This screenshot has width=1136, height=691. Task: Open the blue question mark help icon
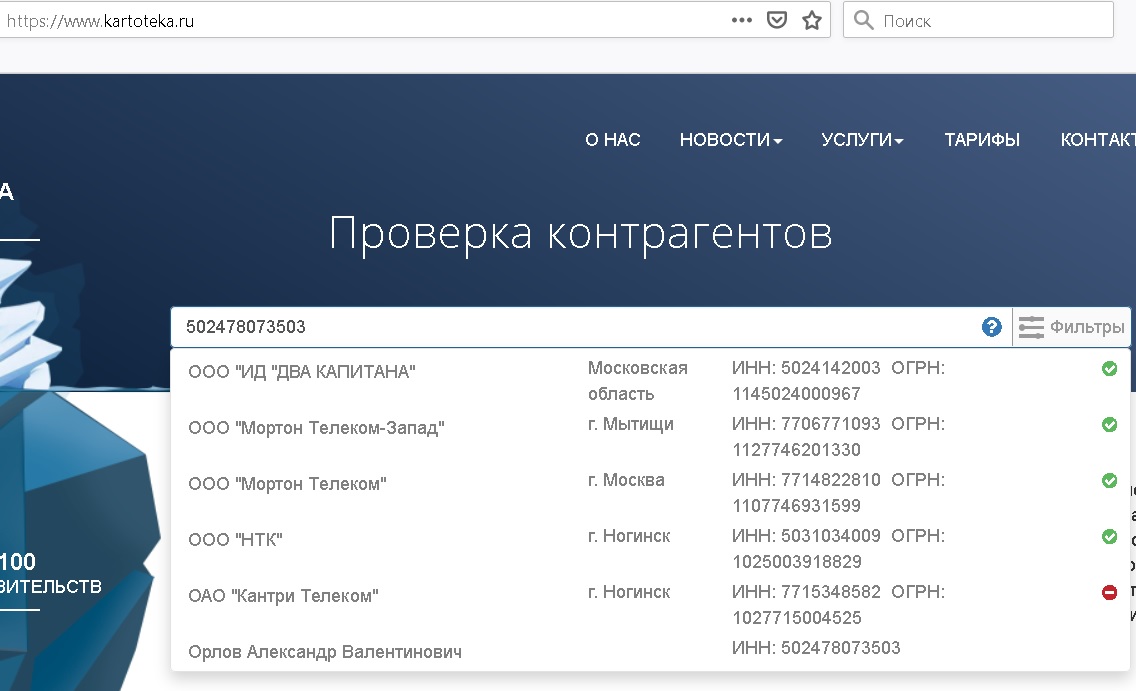tap(992, 327)
